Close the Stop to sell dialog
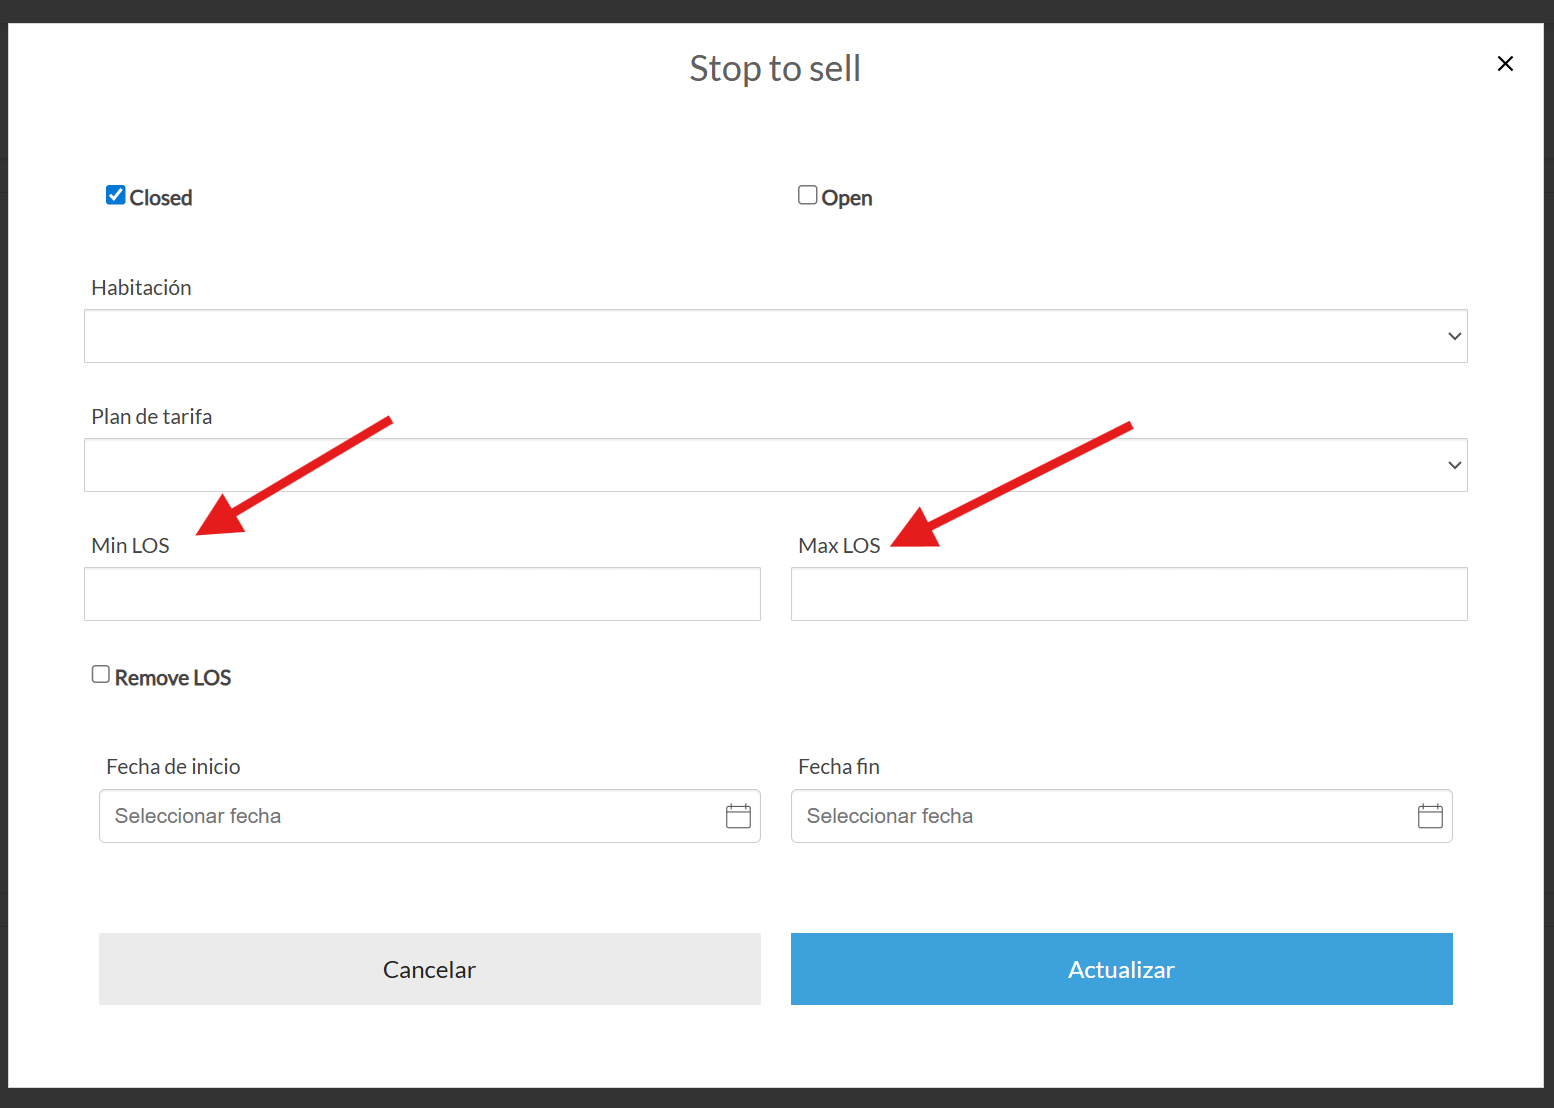Image resolution: width=1554 pixels, height=1108 pixels. coord(1505,64)
